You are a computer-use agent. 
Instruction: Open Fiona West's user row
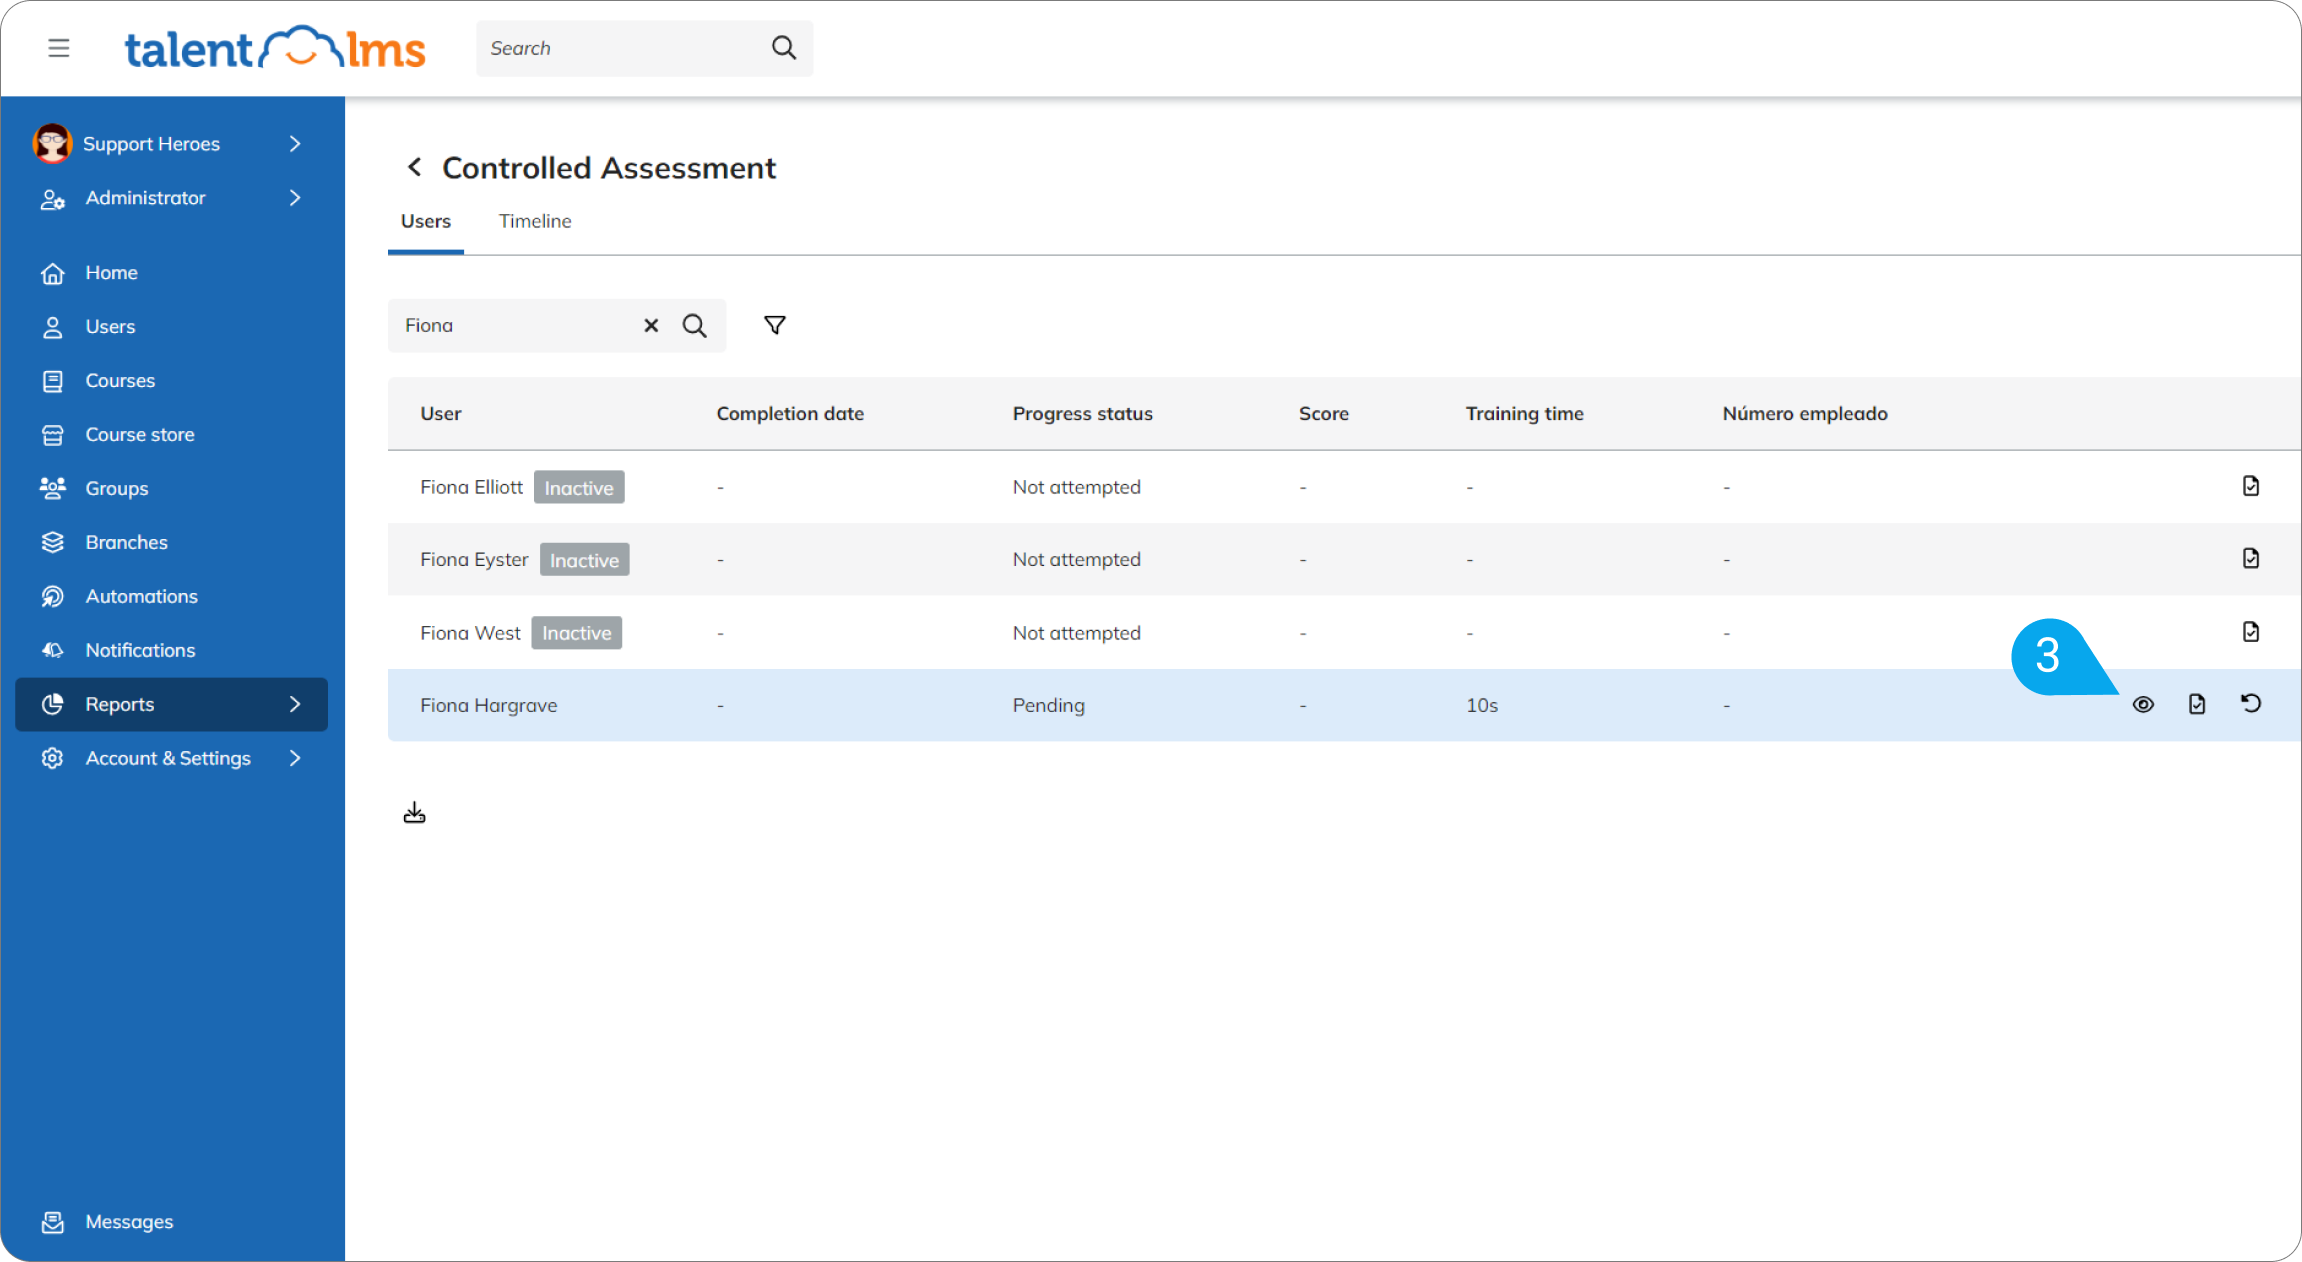click(x=1344, y=633)
